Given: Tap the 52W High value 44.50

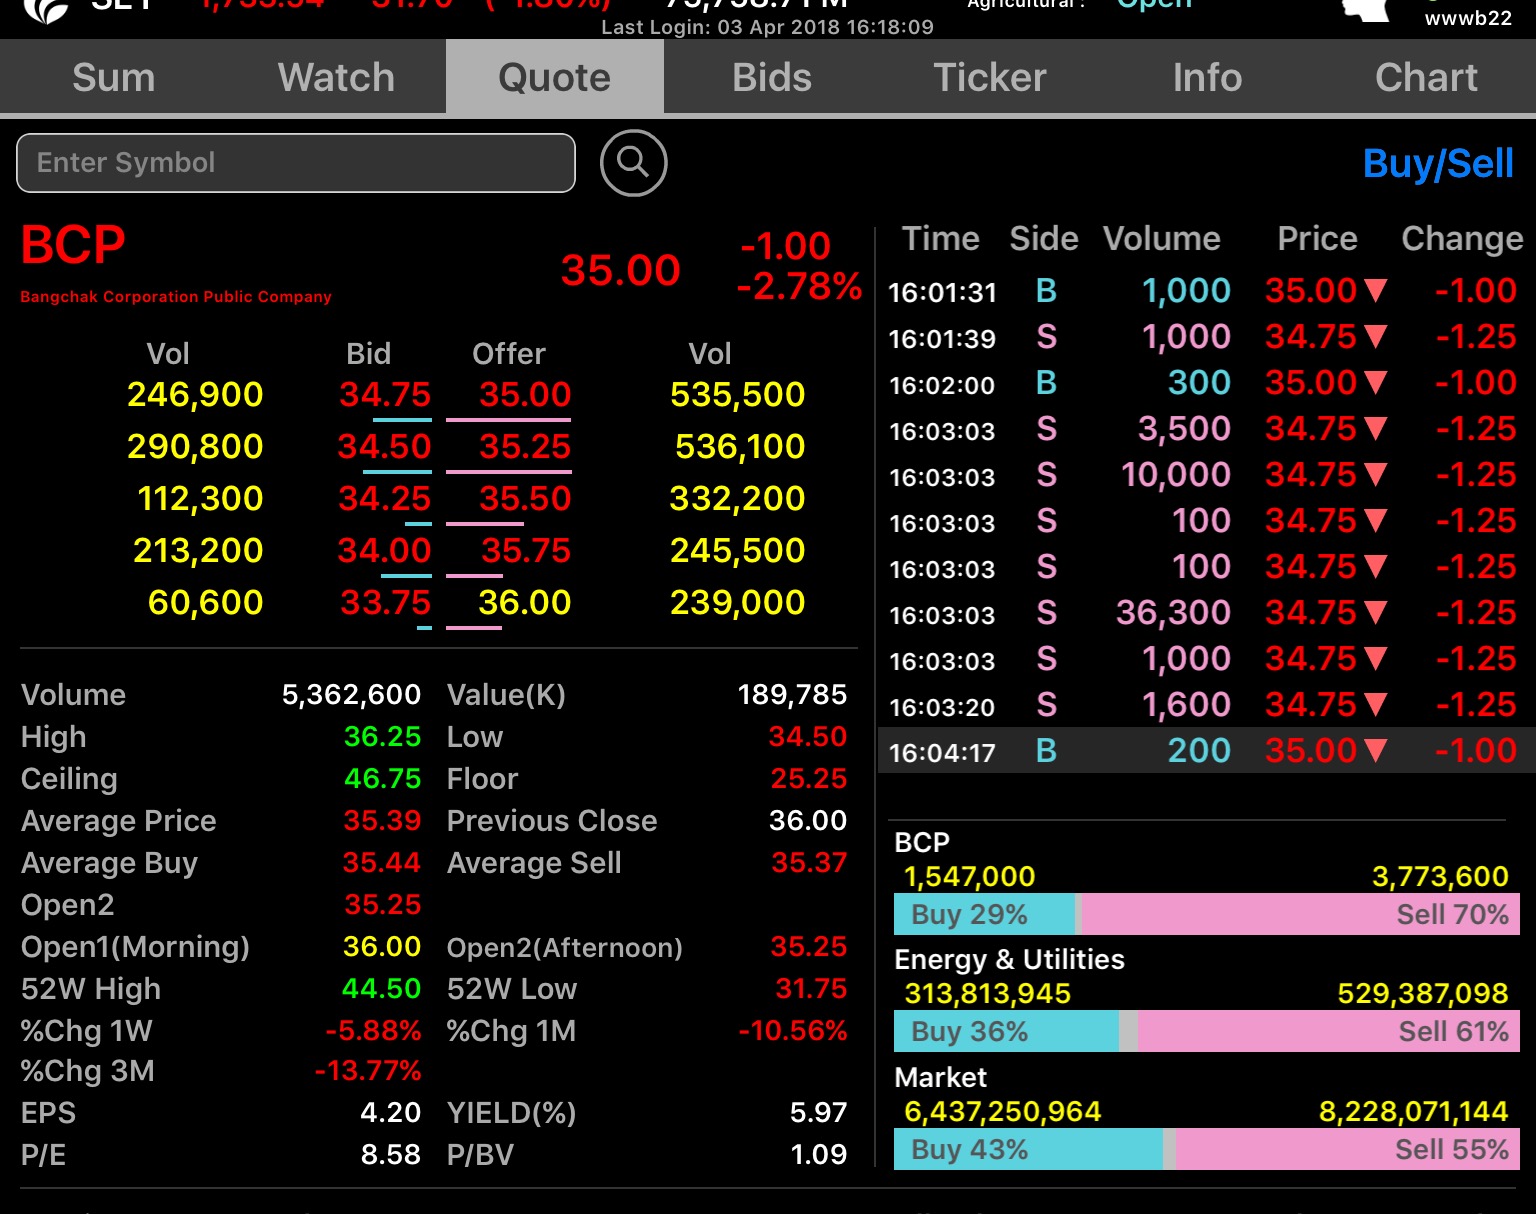Looking at the screenshot, I should (x=381, y=988).
